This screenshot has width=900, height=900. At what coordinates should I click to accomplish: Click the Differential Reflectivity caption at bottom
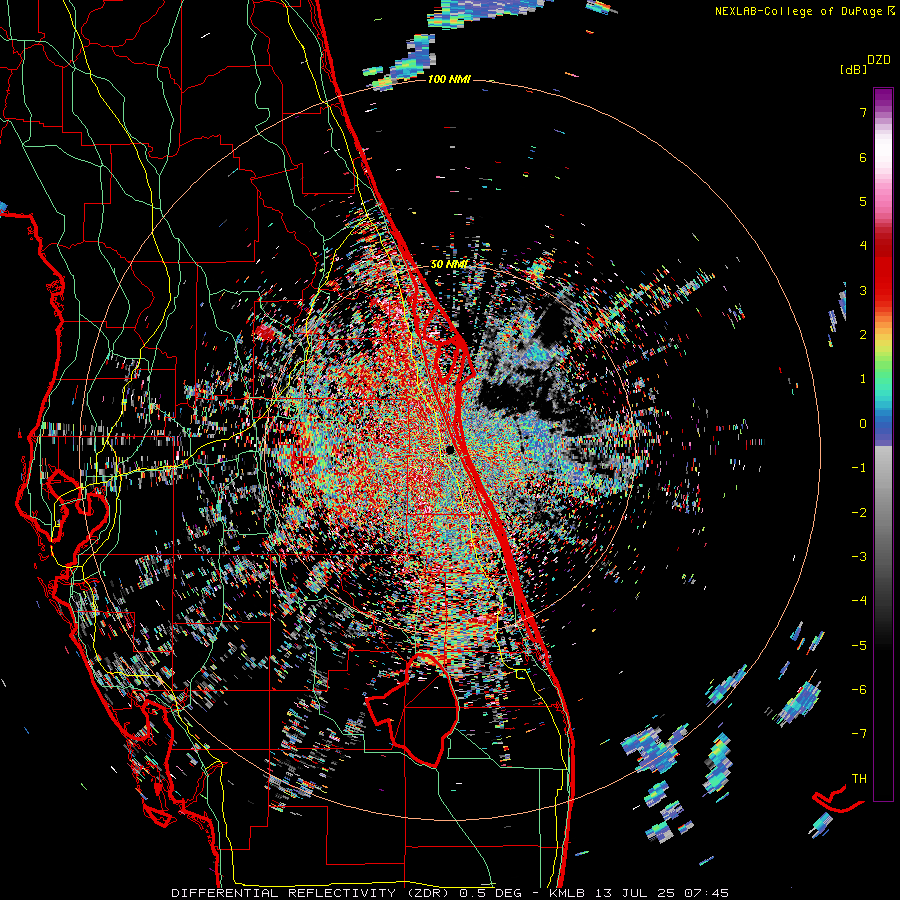pos(449,893)
